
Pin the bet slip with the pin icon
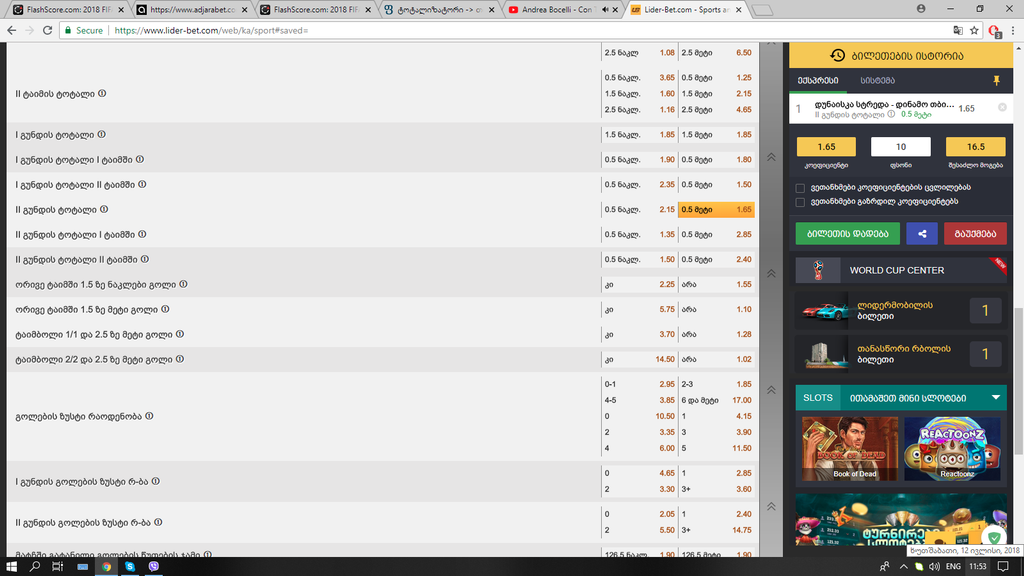click(x=997, y=80)
